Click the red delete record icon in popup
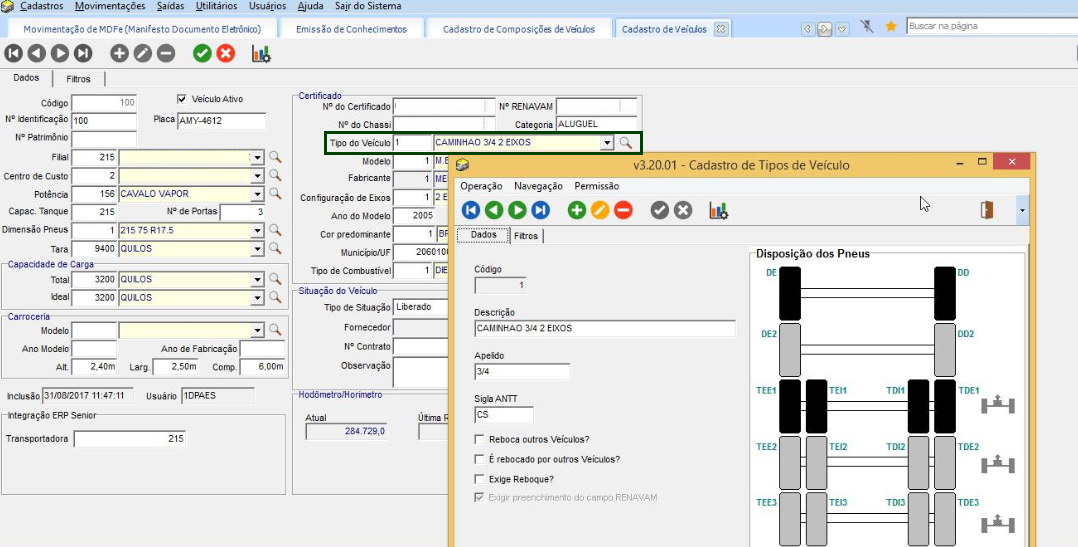Viewport: 1078px width, 547px height. pyautogui.click(x=623, y=210)
